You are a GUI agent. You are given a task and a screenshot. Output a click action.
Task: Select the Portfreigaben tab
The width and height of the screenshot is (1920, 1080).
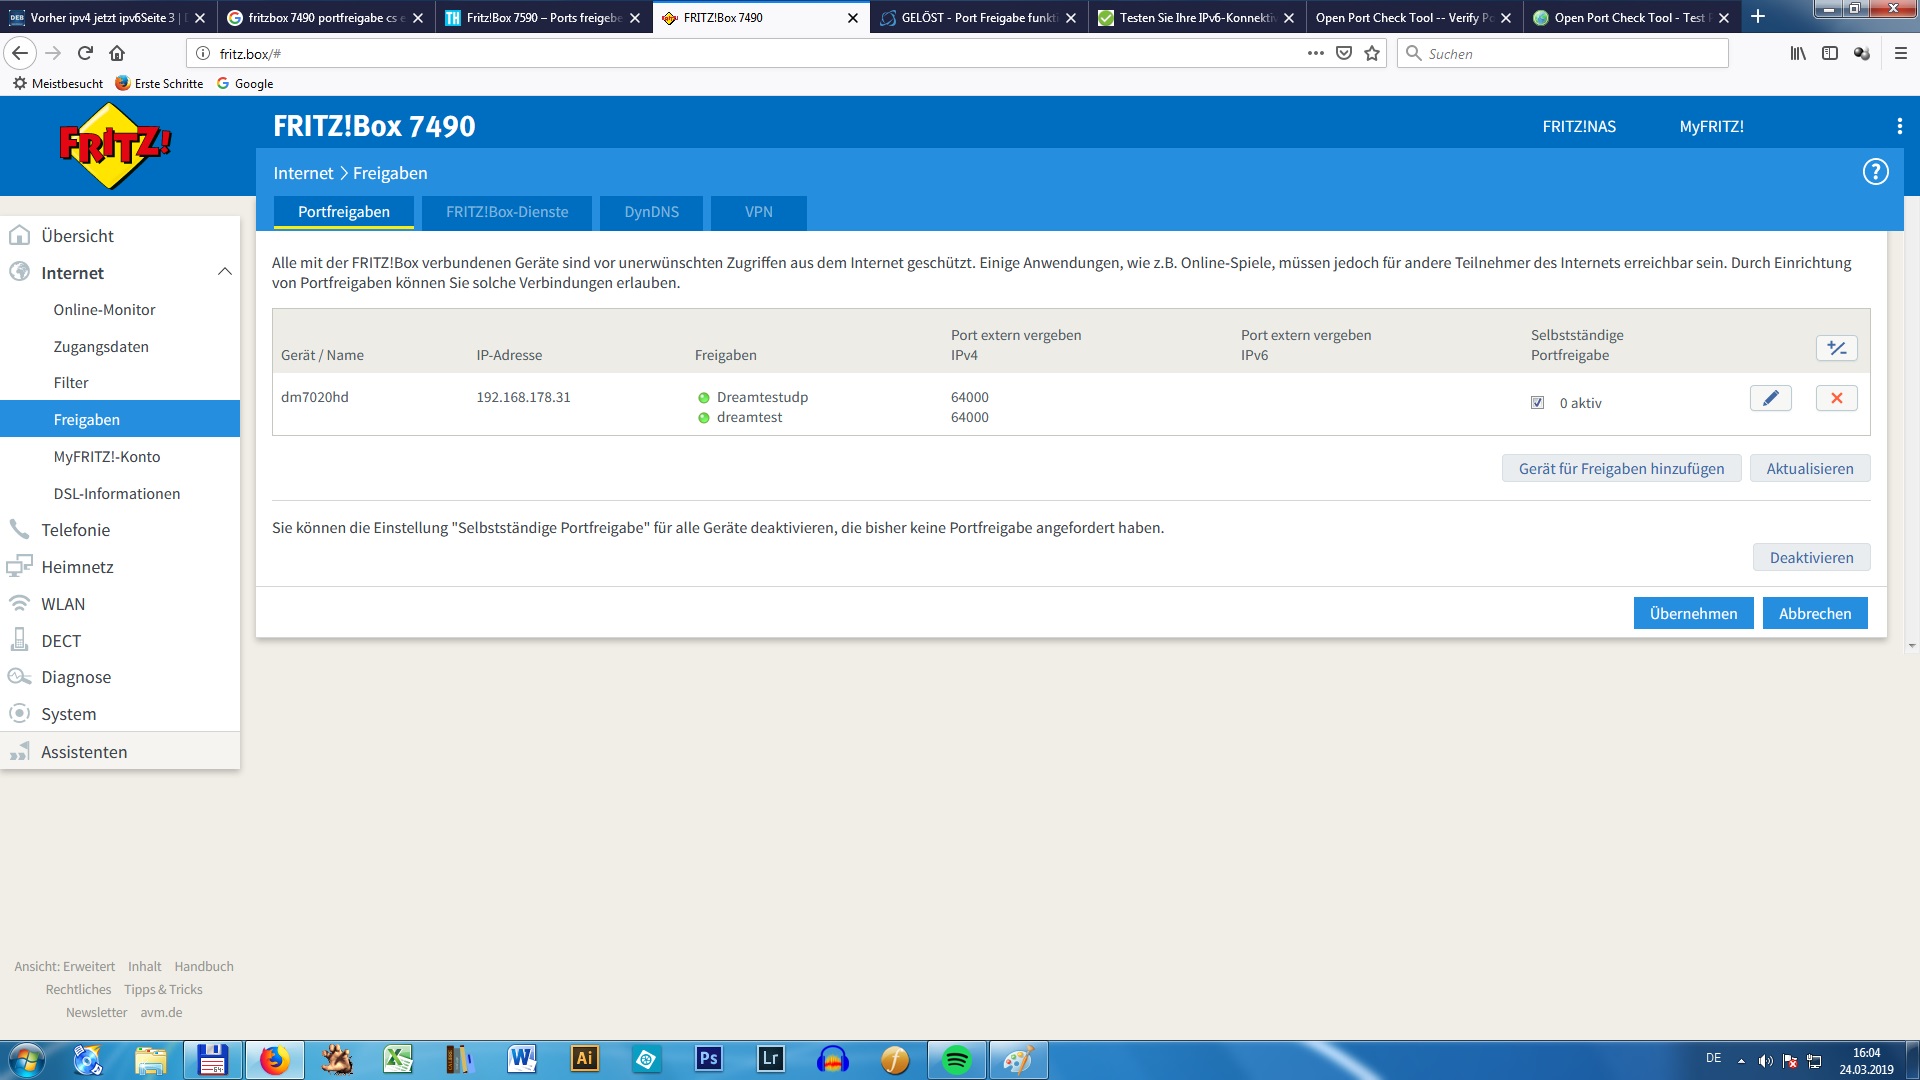pos(344,212)
